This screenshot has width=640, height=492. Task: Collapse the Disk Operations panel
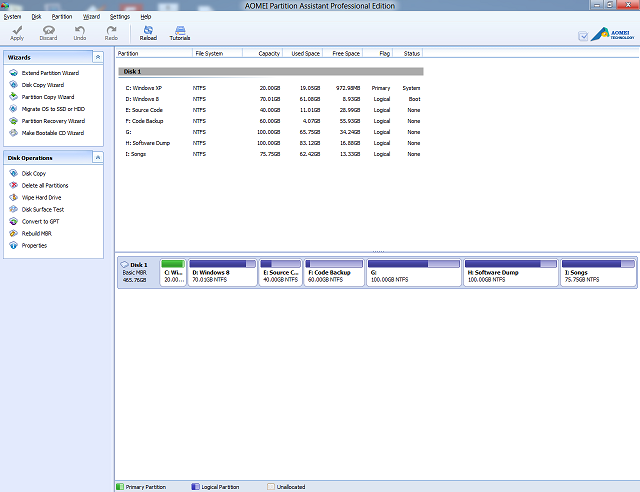pyautogui.click(x=98, y=157)
